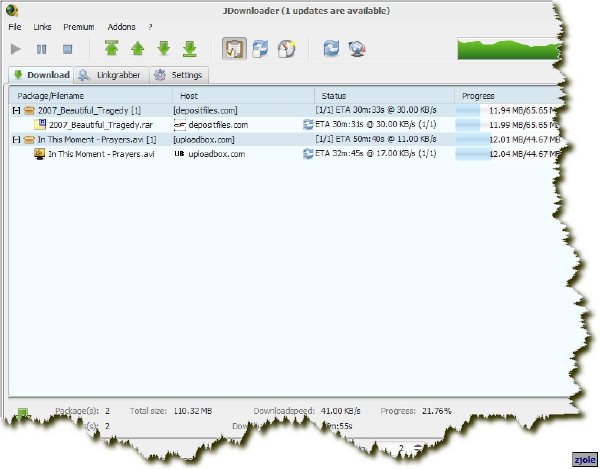The width and height of the screenshot is (600, 469).
Task: Select the In This Moment - Prayers.avi file row
Action: [x=284, y=154]
